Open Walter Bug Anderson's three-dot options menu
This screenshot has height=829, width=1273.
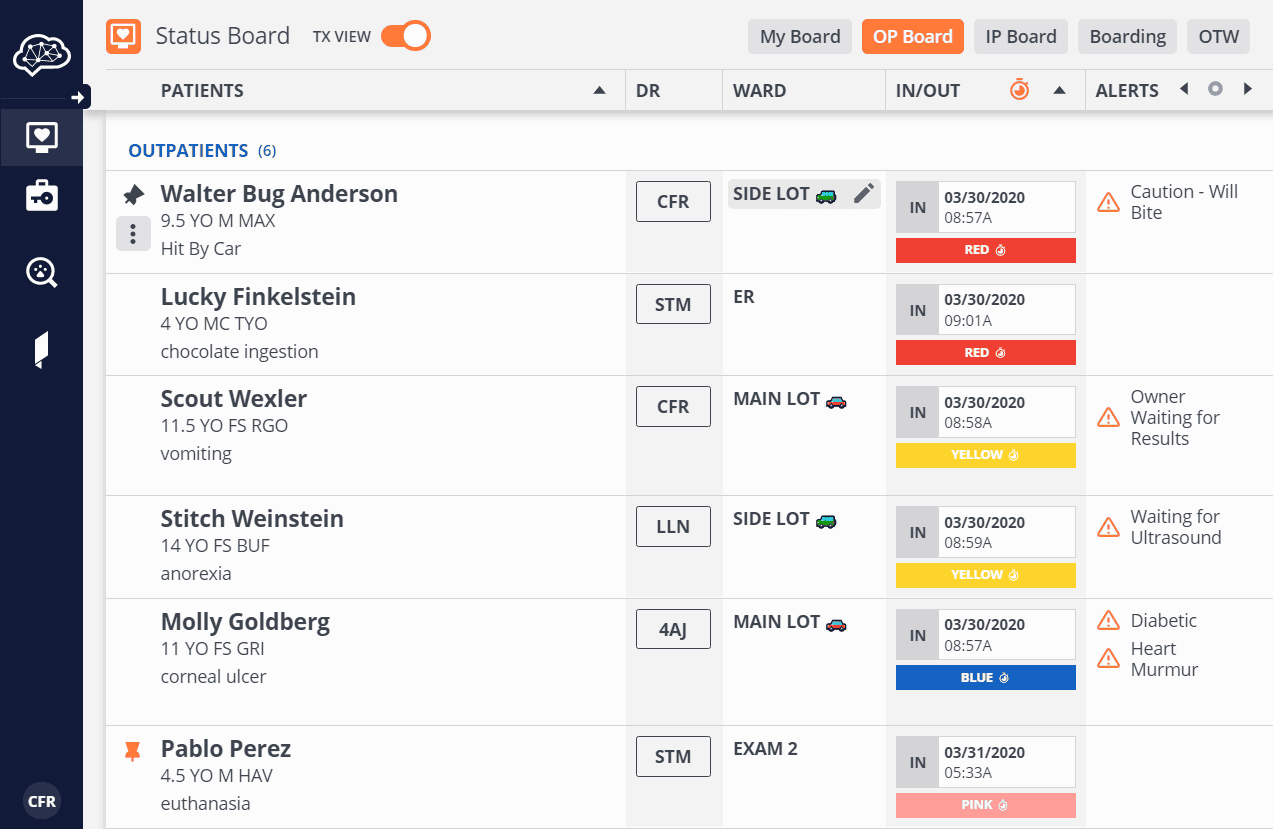tap(133, 234)
